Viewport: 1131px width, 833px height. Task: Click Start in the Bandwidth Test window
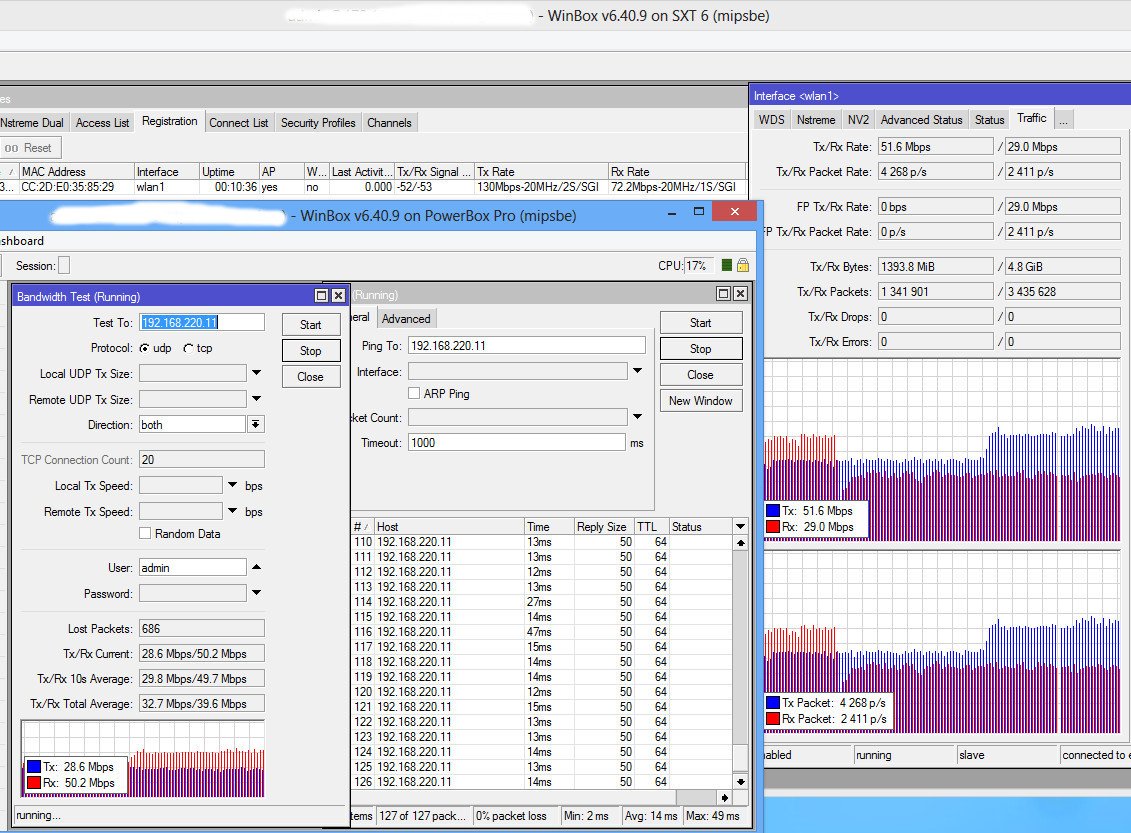(x=311, y=325)
